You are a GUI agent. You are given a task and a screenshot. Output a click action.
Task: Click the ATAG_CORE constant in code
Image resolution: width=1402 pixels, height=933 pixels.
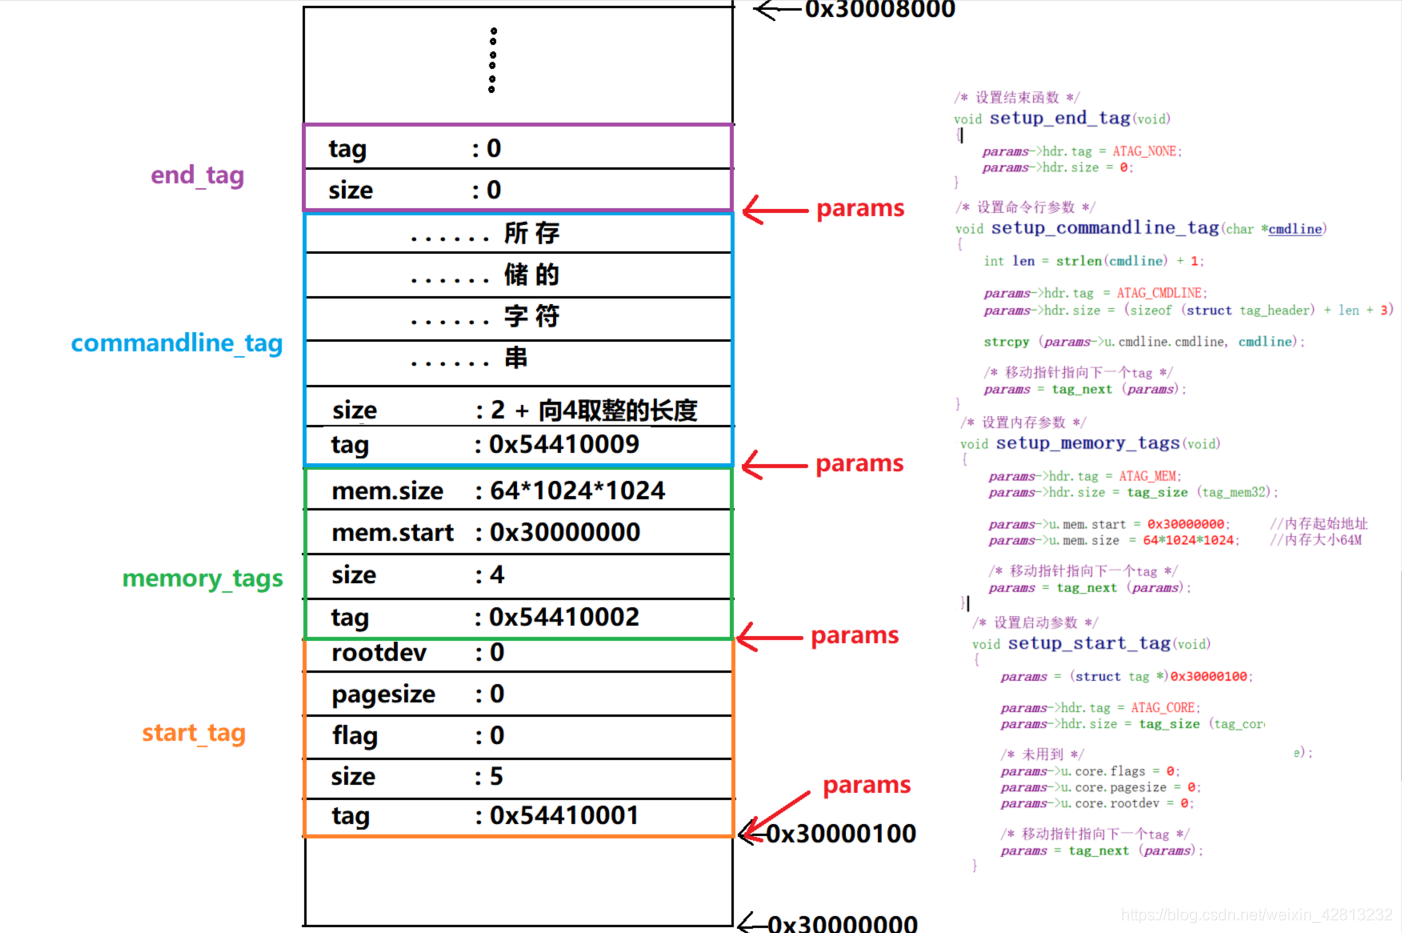(1163, 707)
